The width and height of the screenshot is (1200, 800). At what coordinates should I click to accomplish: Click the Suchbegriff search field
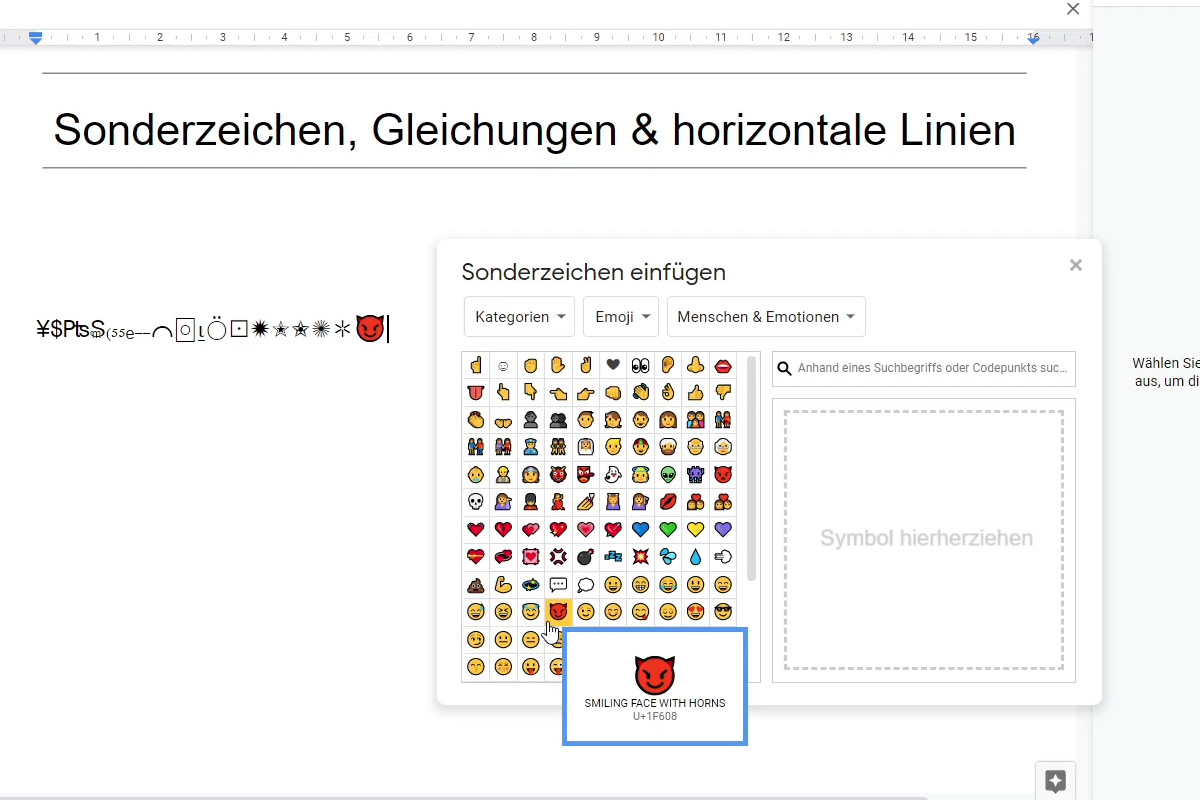(x=923, y=369)
